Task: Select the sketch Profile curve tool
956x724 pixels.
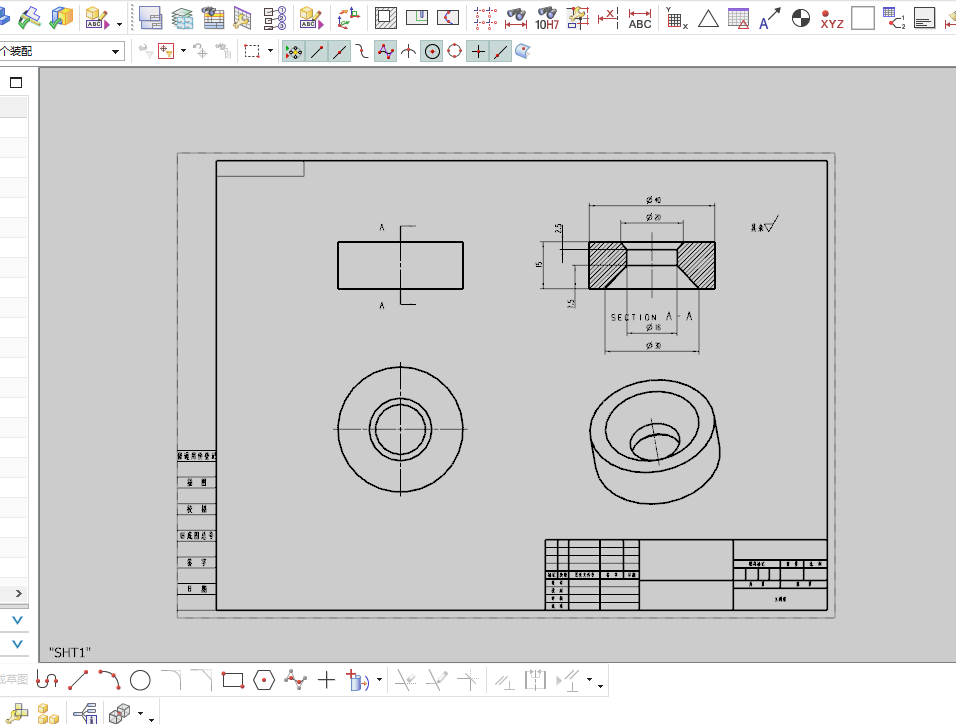Action: [47, 680]
